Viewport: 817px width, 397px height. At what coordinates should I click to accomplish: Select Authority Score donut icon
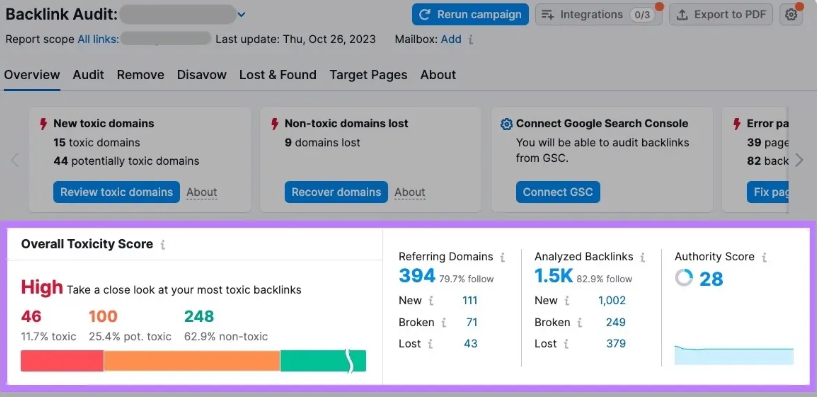pyautogui.click(x=684, y=278)
